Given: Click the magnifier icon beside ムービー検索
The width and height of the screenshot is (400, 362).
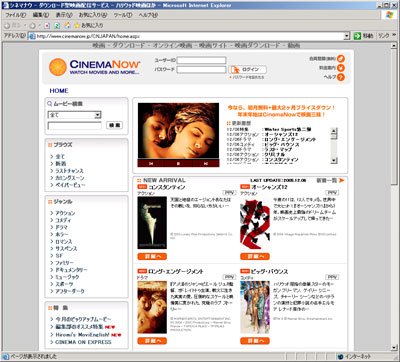Looking at the screenshot, I should [x=50, y=104].
